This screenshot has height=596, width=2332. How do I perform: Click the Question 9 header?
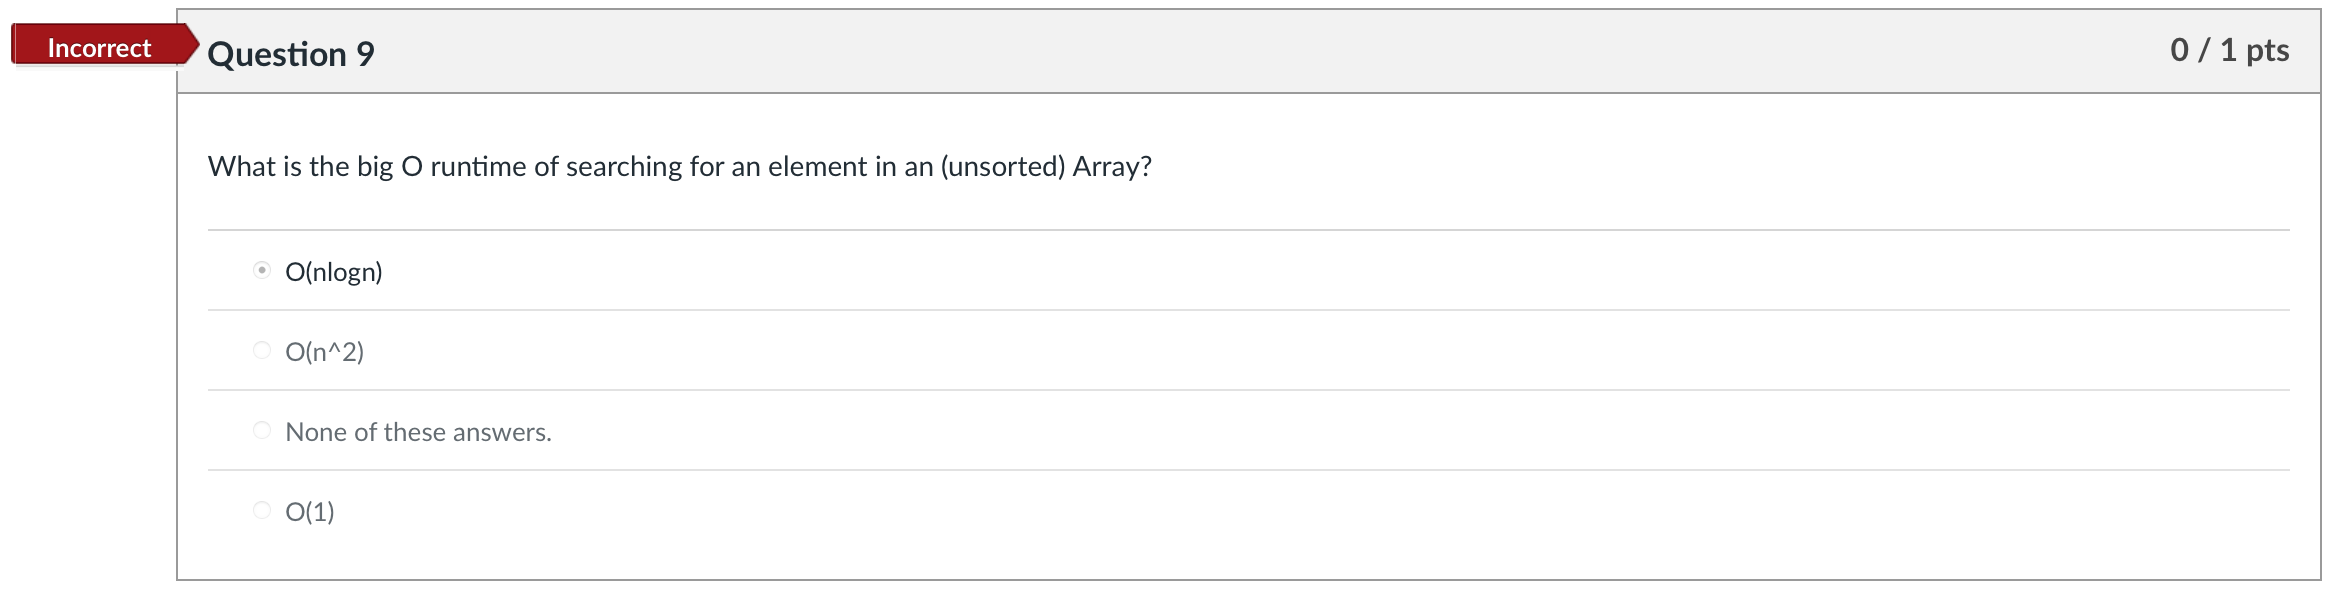click(290, 53)
